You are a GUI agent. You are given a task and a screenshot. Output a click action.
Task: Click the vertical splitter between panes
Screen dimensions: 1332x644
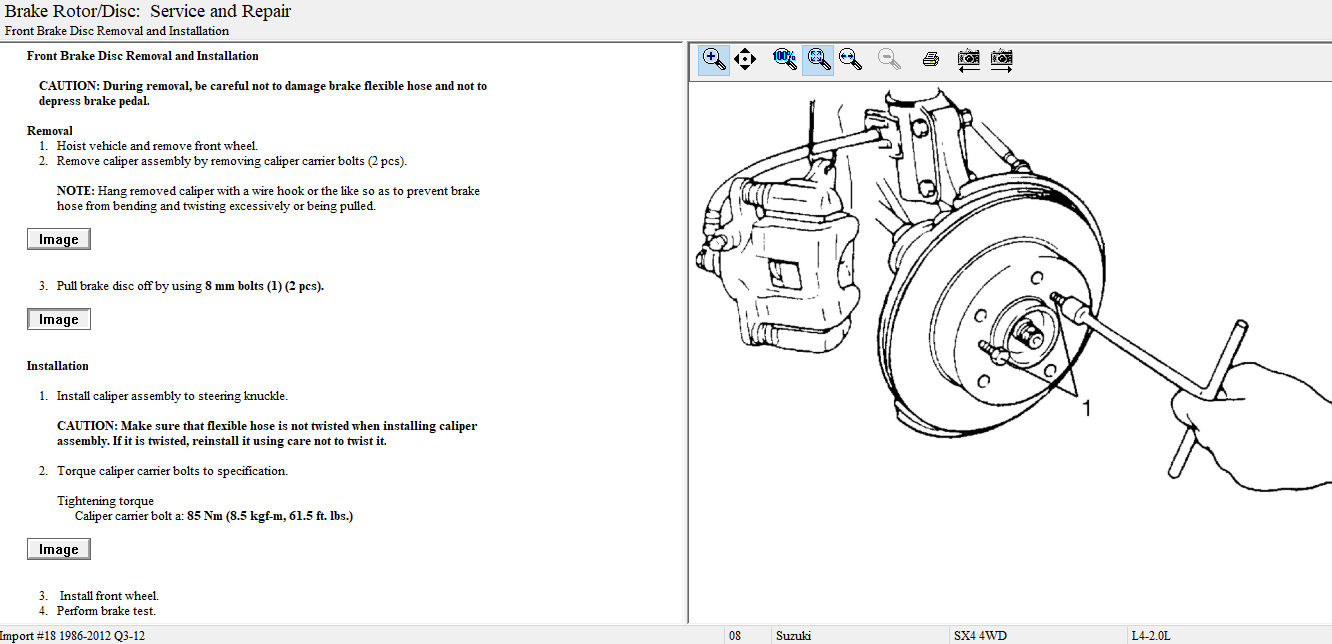[x=686, y=330]
